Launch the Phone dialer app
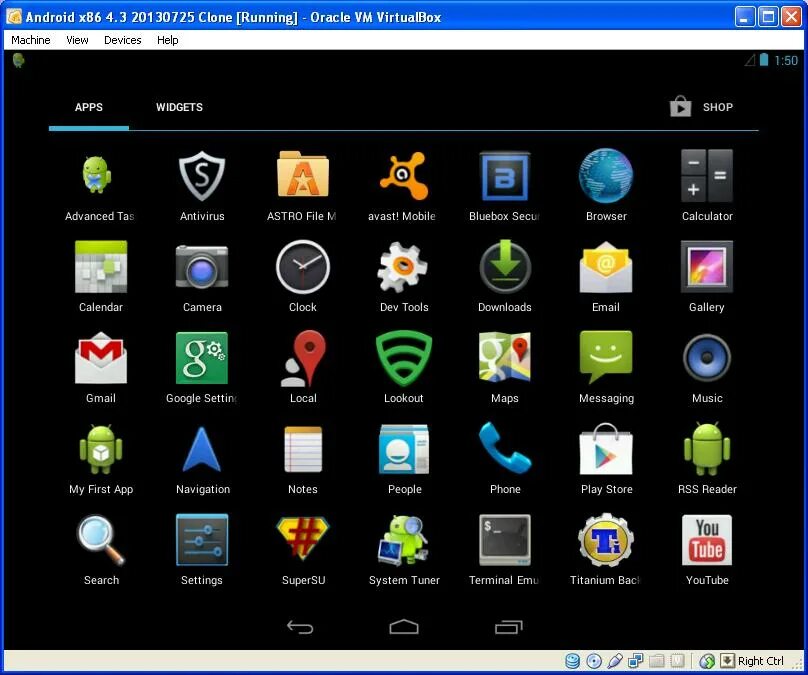The image size is (808, 675). coord(504,448)
